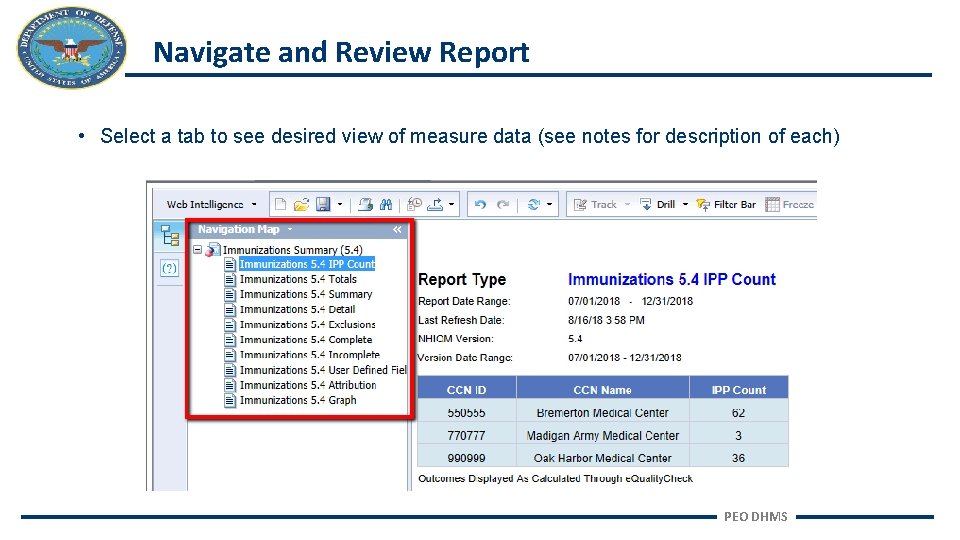
Task: Click the CCN ID column header
Action: coord(467,390)
